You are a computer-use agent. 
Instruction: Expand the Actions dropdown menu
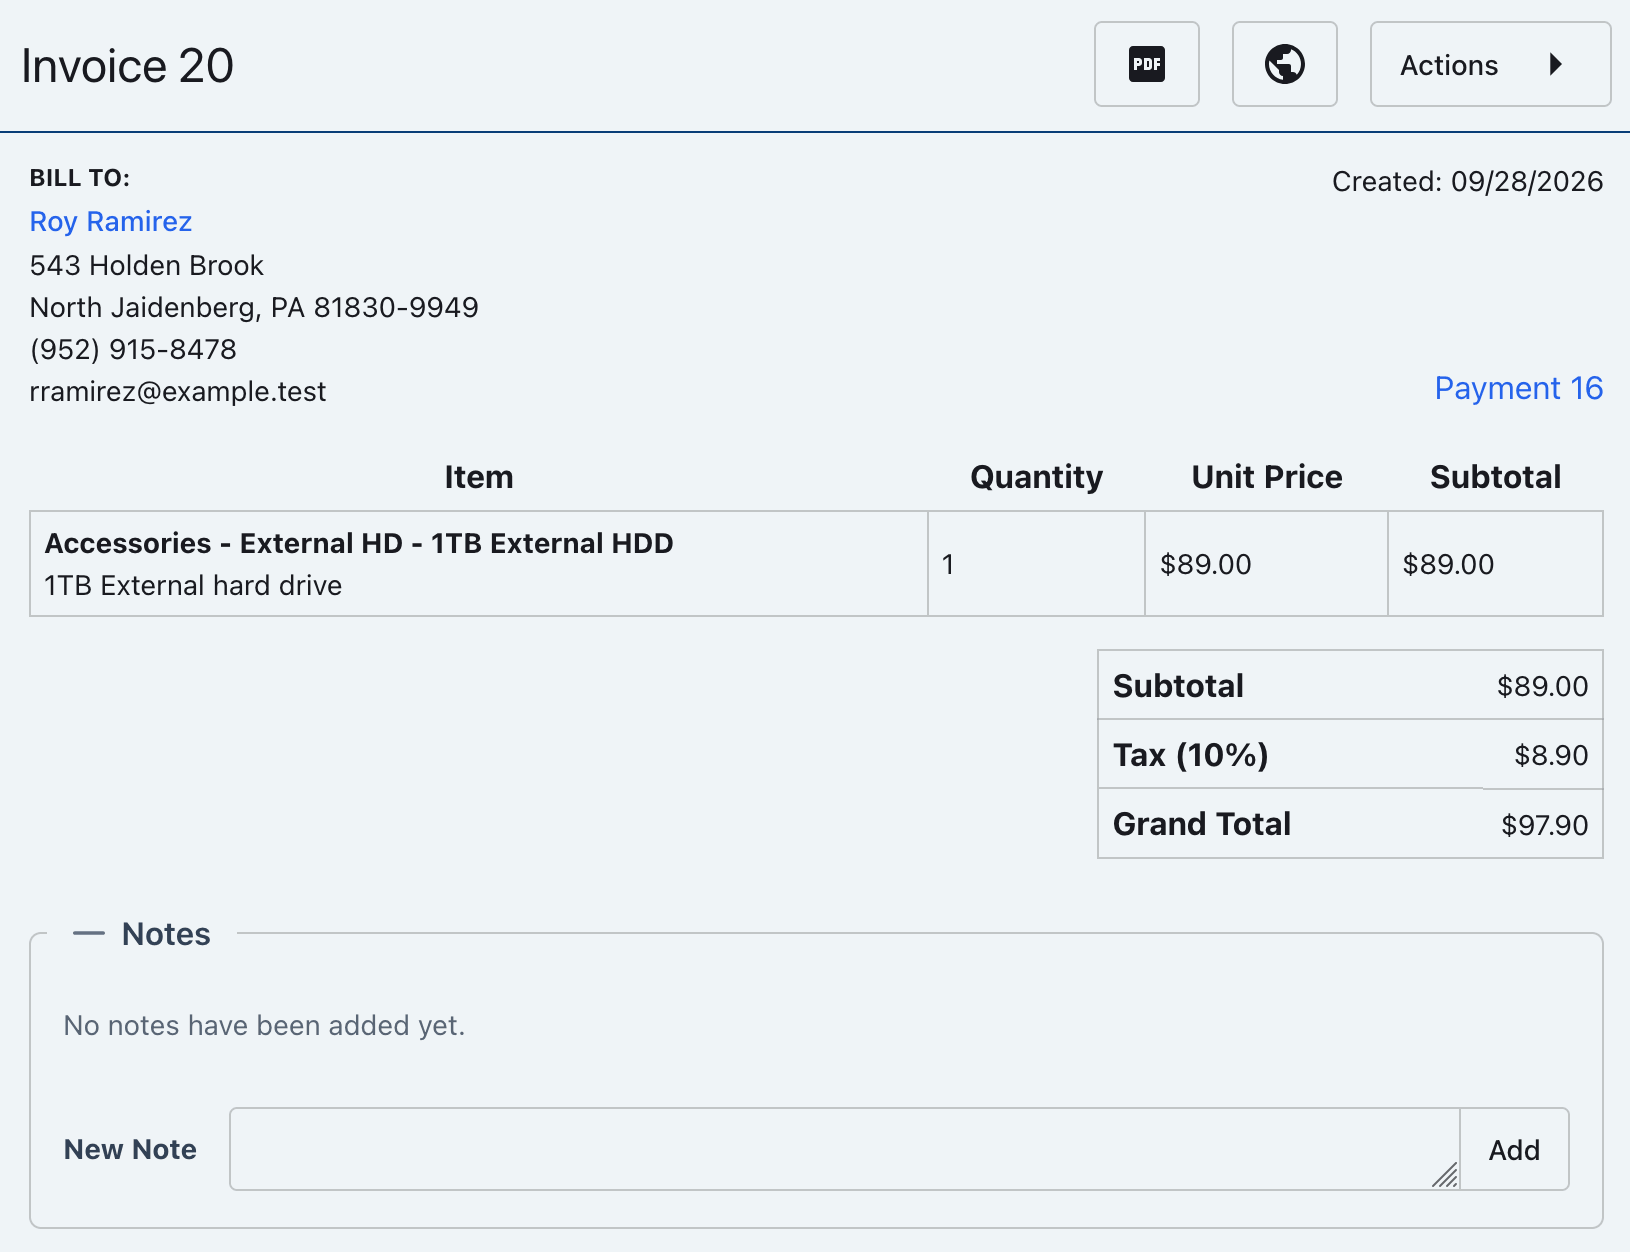(x=1490, y=64)
